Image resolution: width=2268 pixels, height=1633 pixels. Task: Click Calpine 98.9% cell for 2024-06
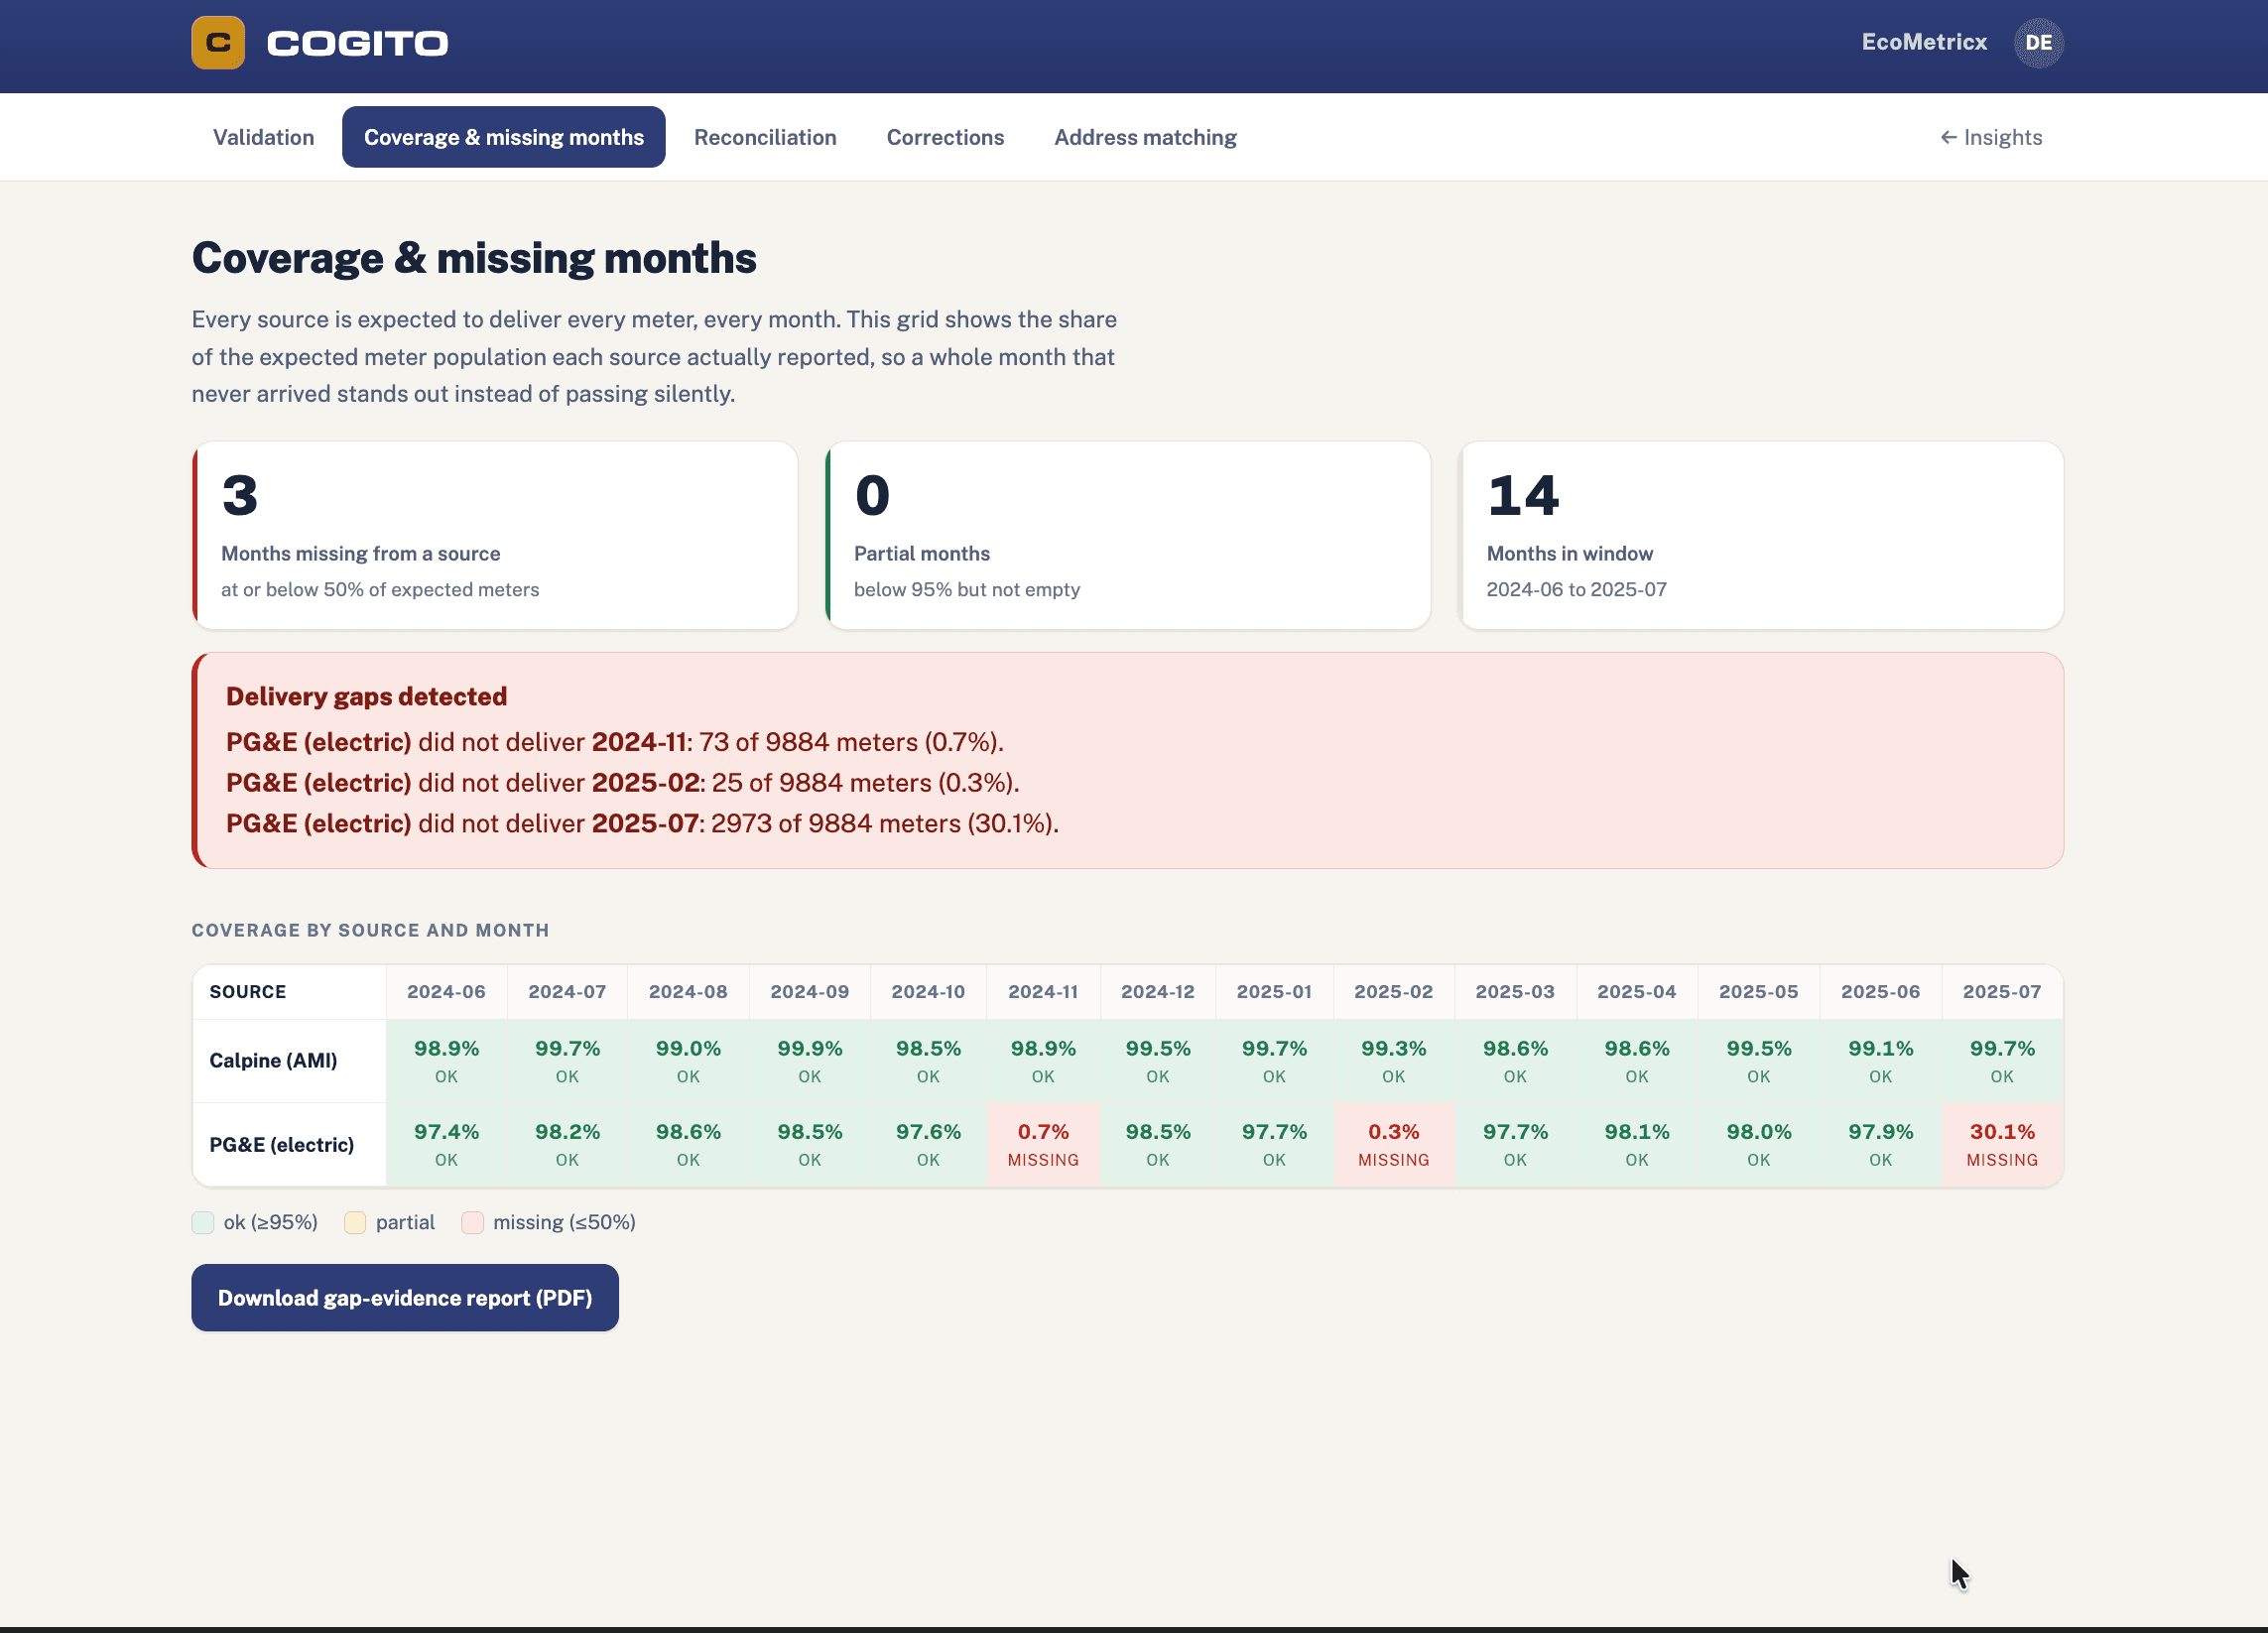(446, 1060)
